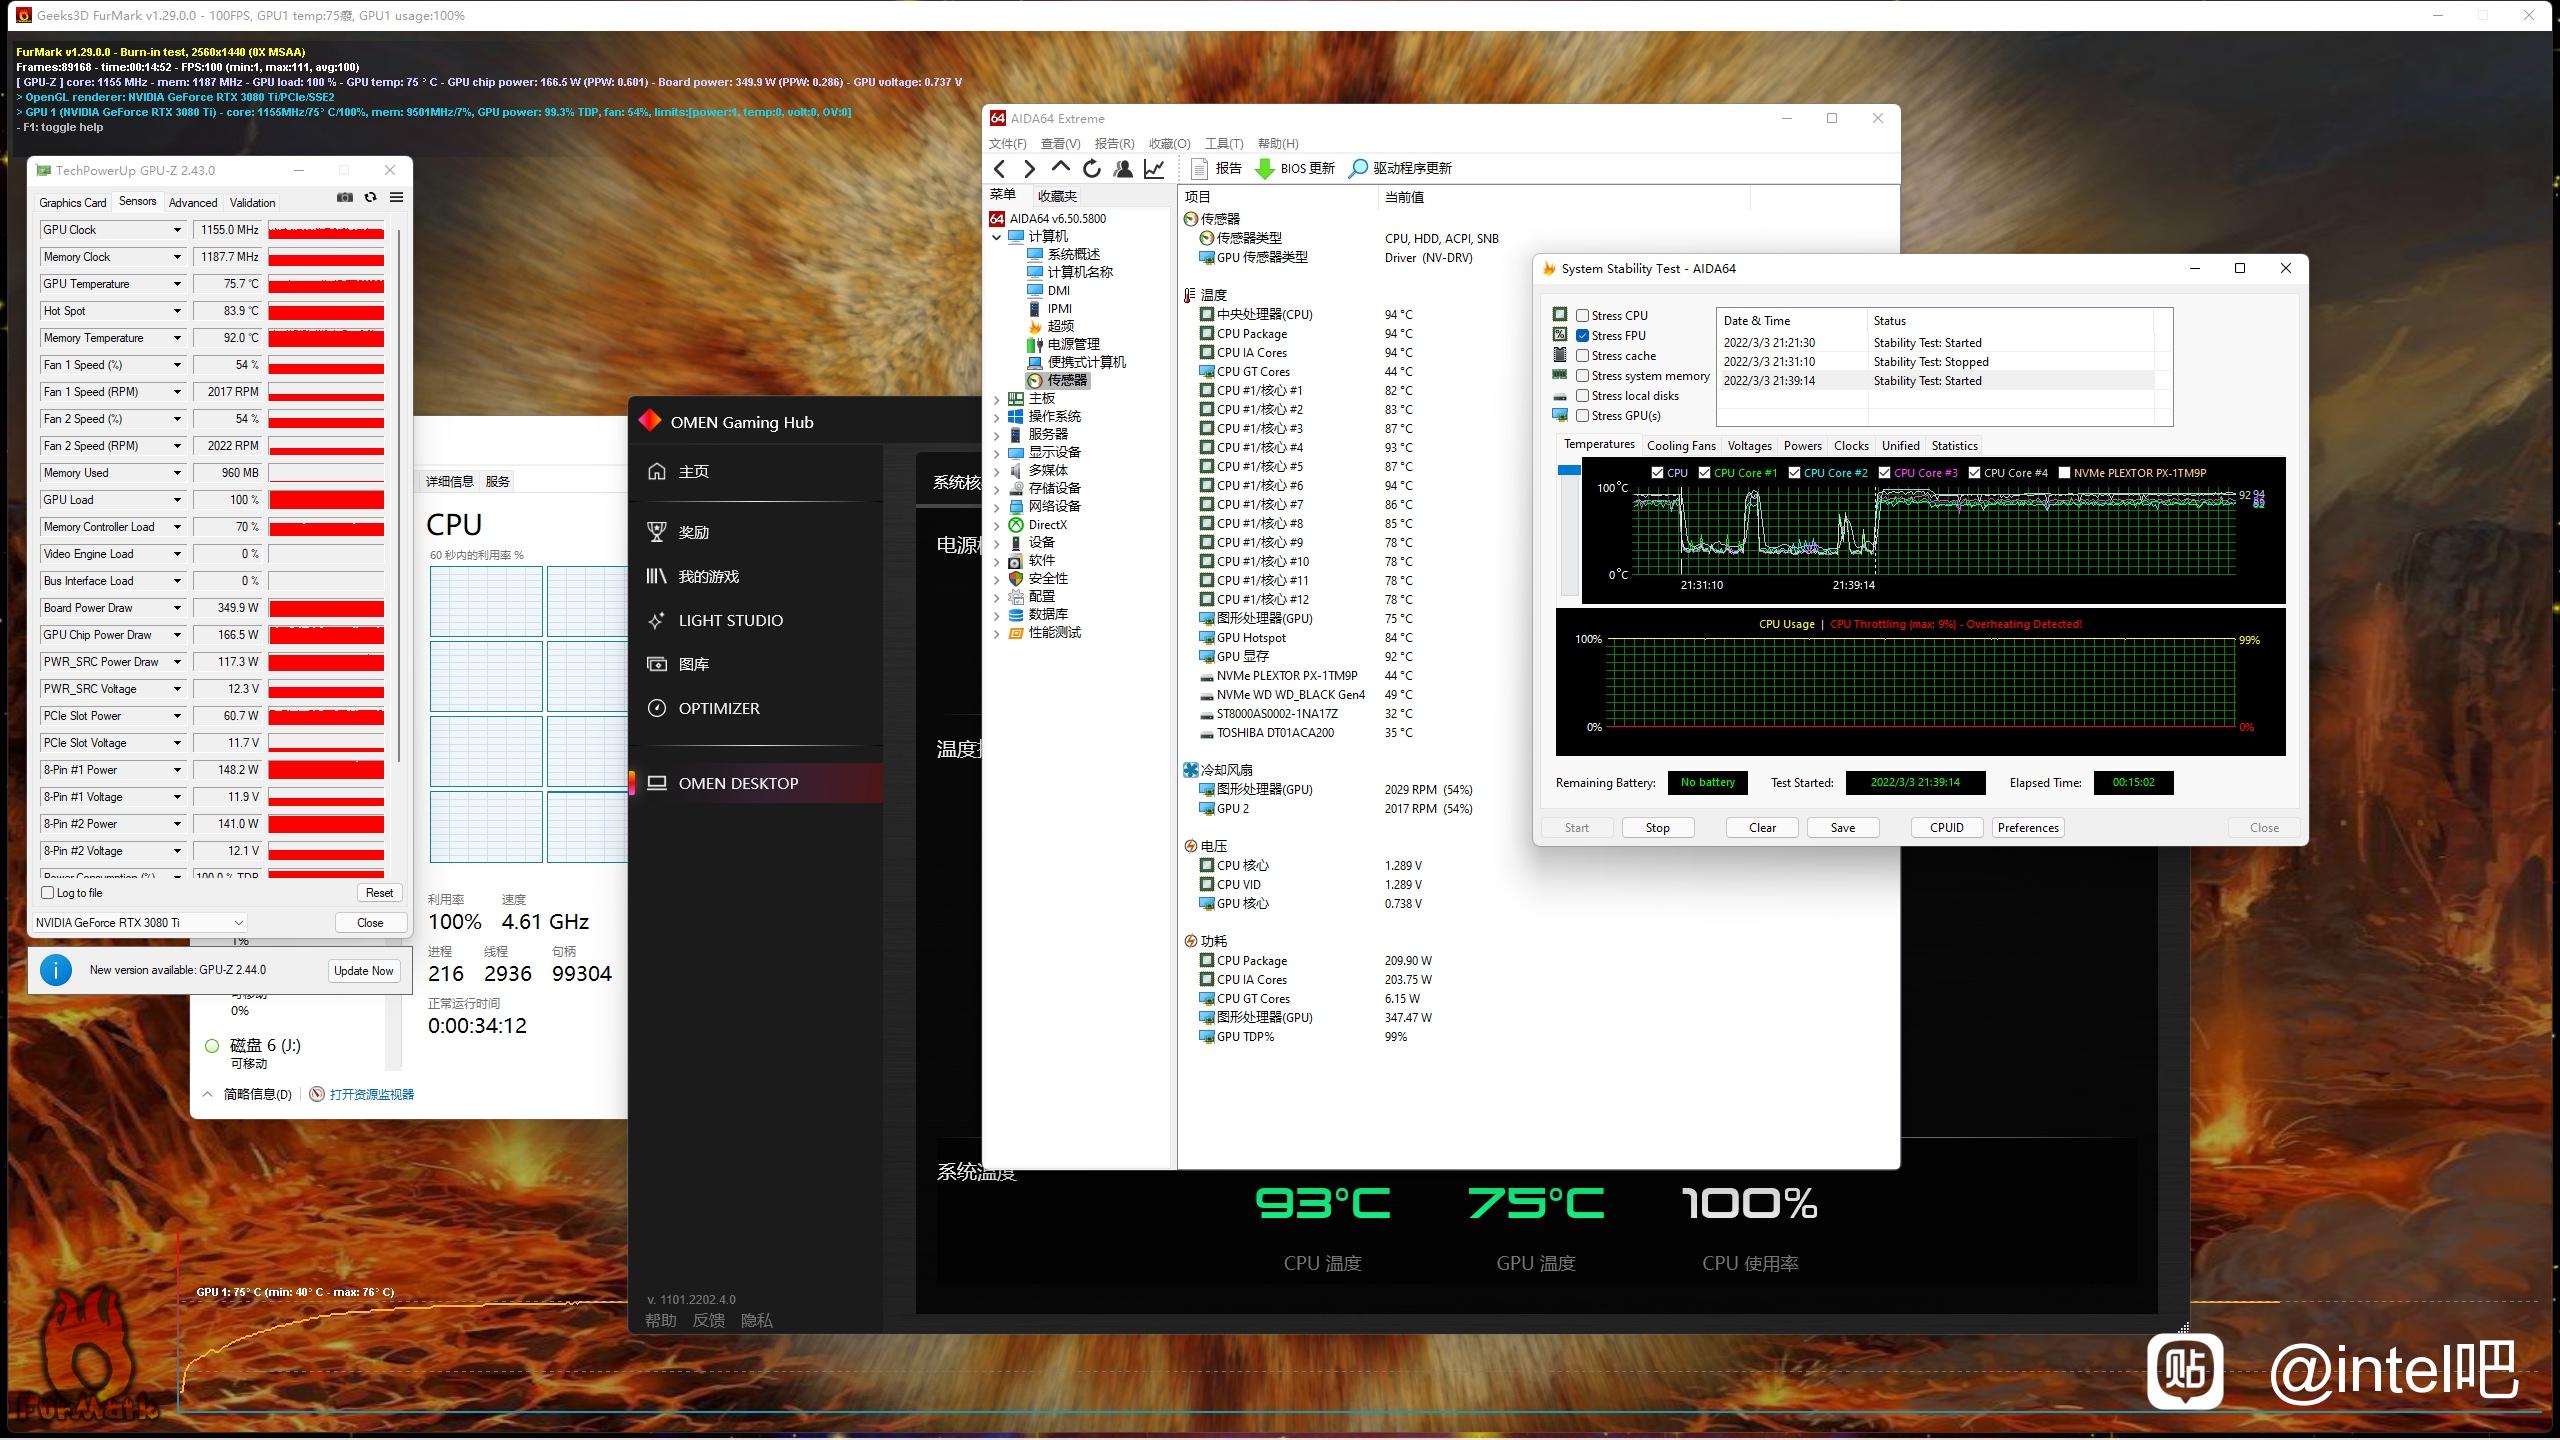Open Hot Spot sensor dropdown
This screenshot has width=2560, height=1440.
tap(177, 311)
